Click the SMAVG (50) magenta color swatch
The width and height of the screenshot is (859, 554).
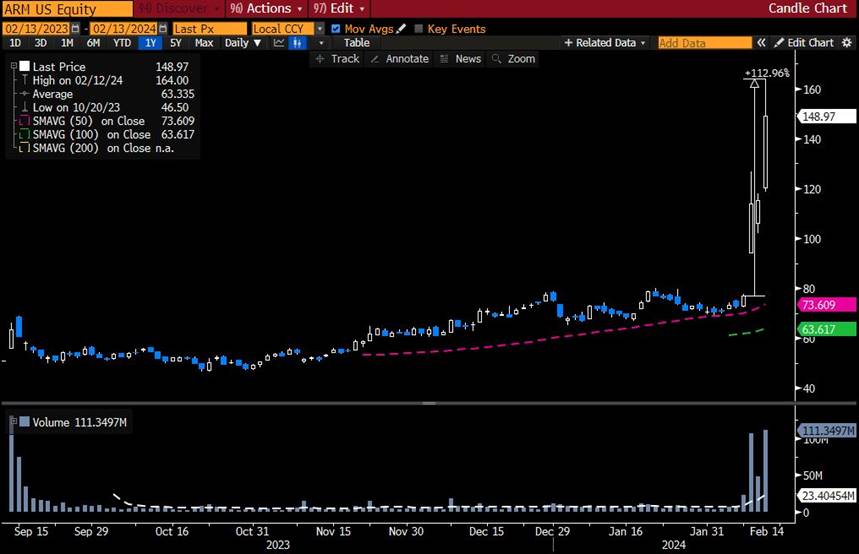(25, 121)
